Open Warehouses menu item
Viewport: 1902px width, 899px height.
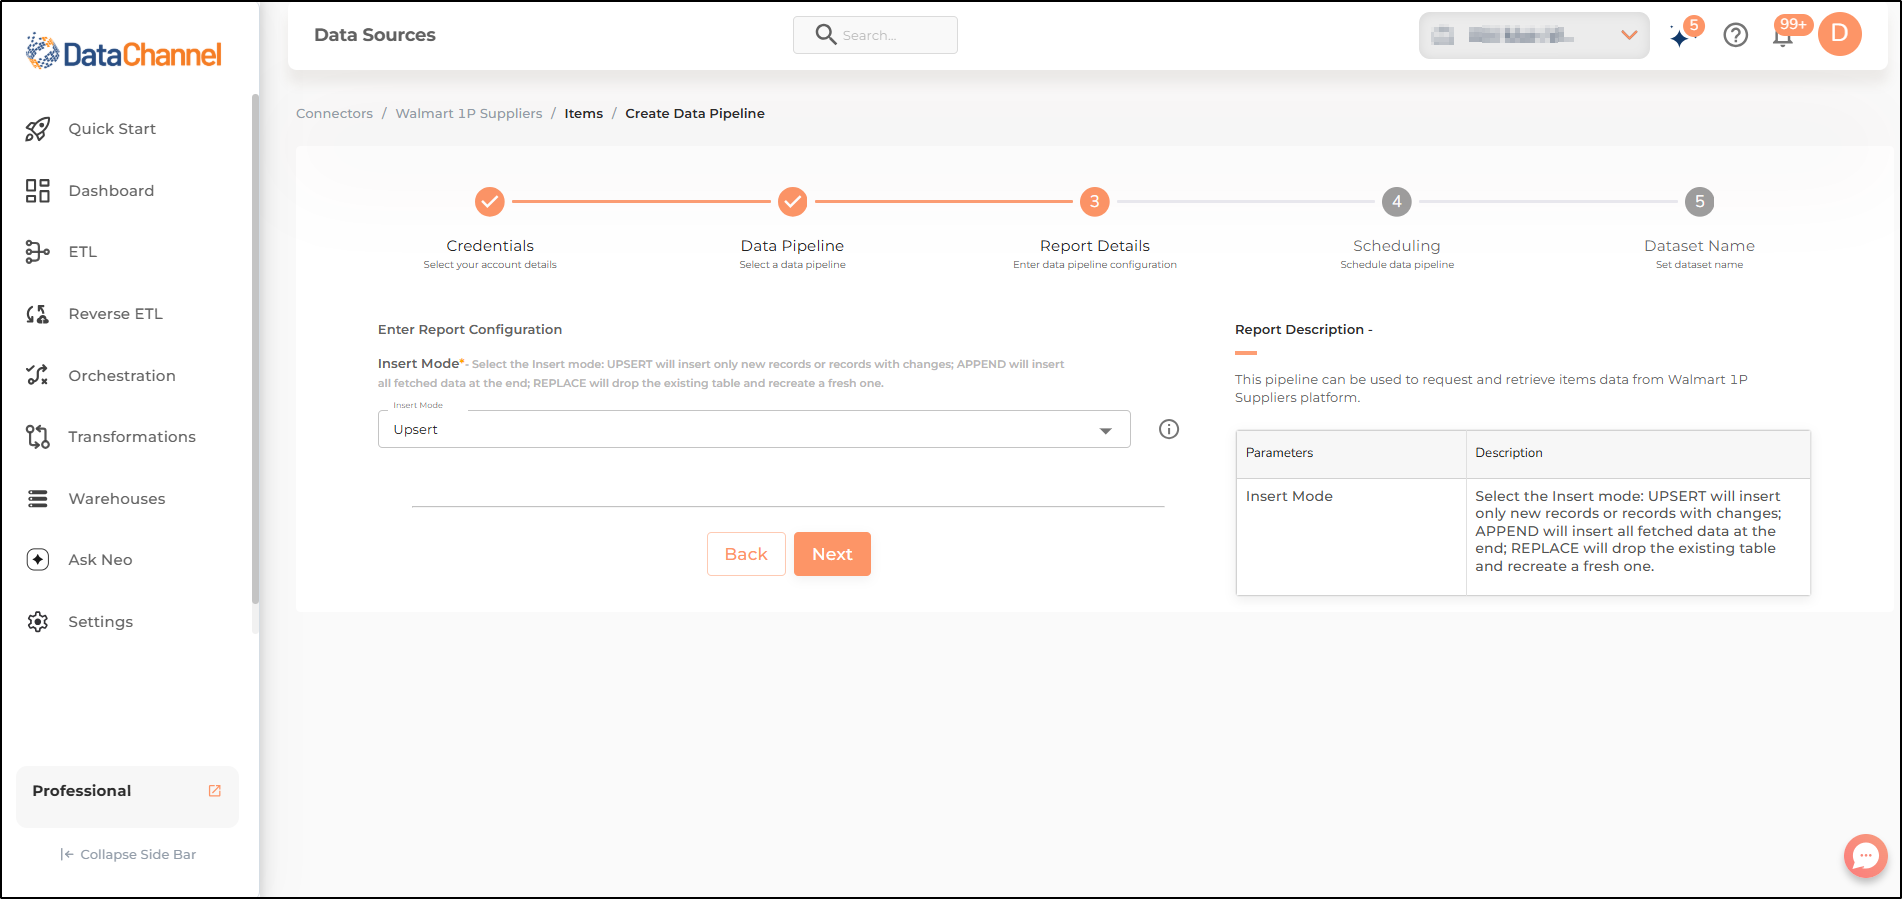coord(117,499)
